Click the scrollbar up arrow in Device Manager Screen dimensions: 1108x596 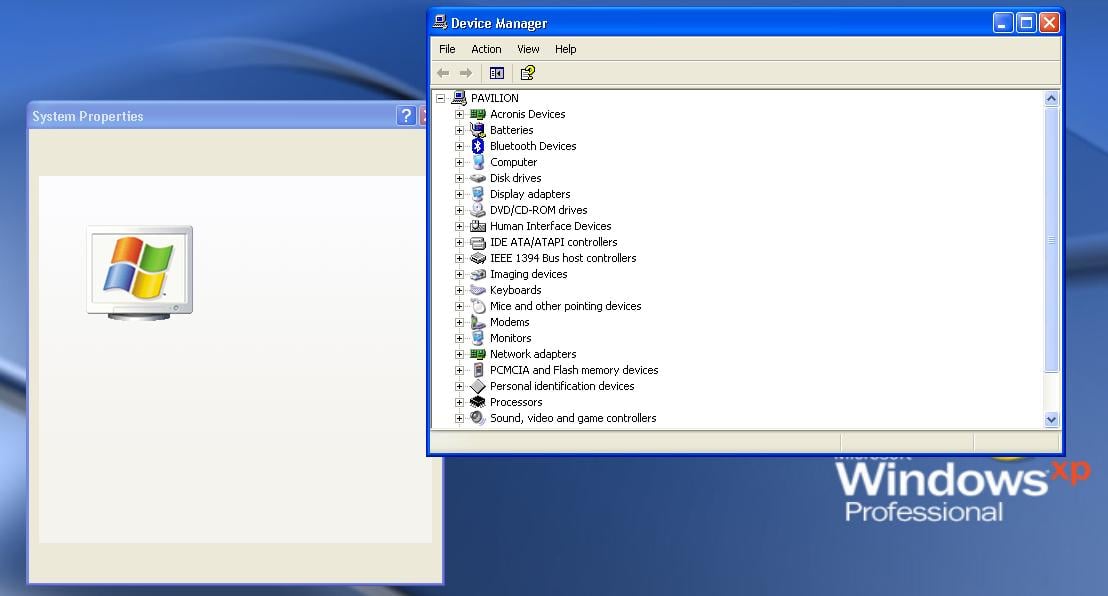1051,98
